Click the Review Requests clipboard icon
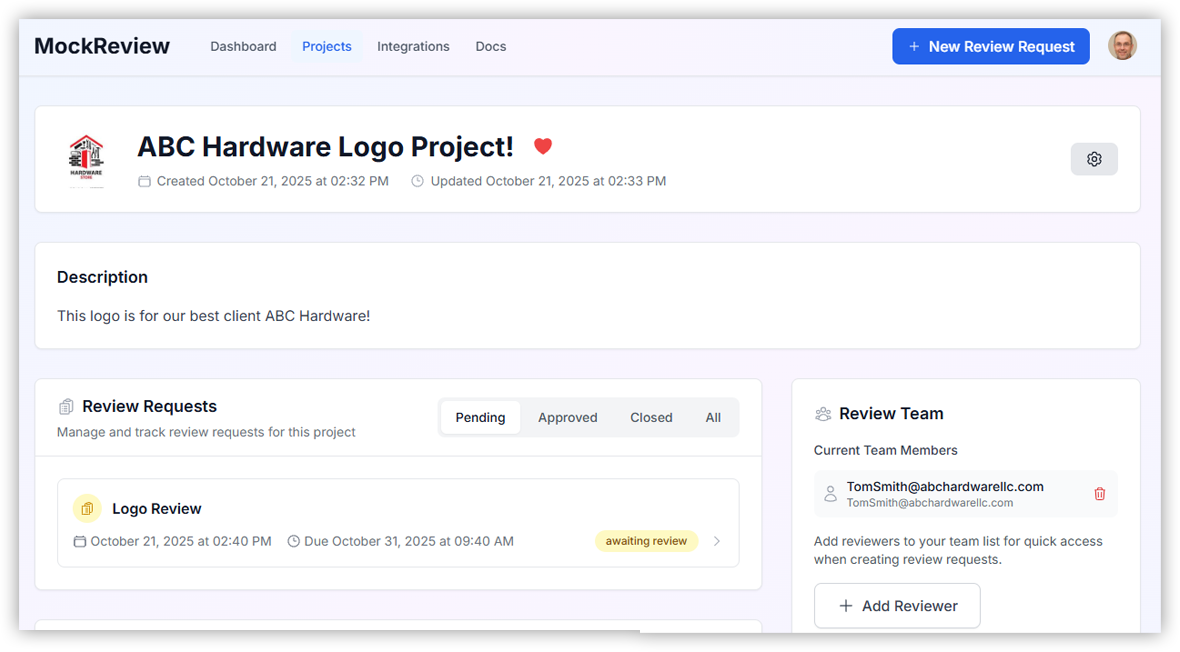The width and height of the screenshot is (1180, 652). [66, 407]
